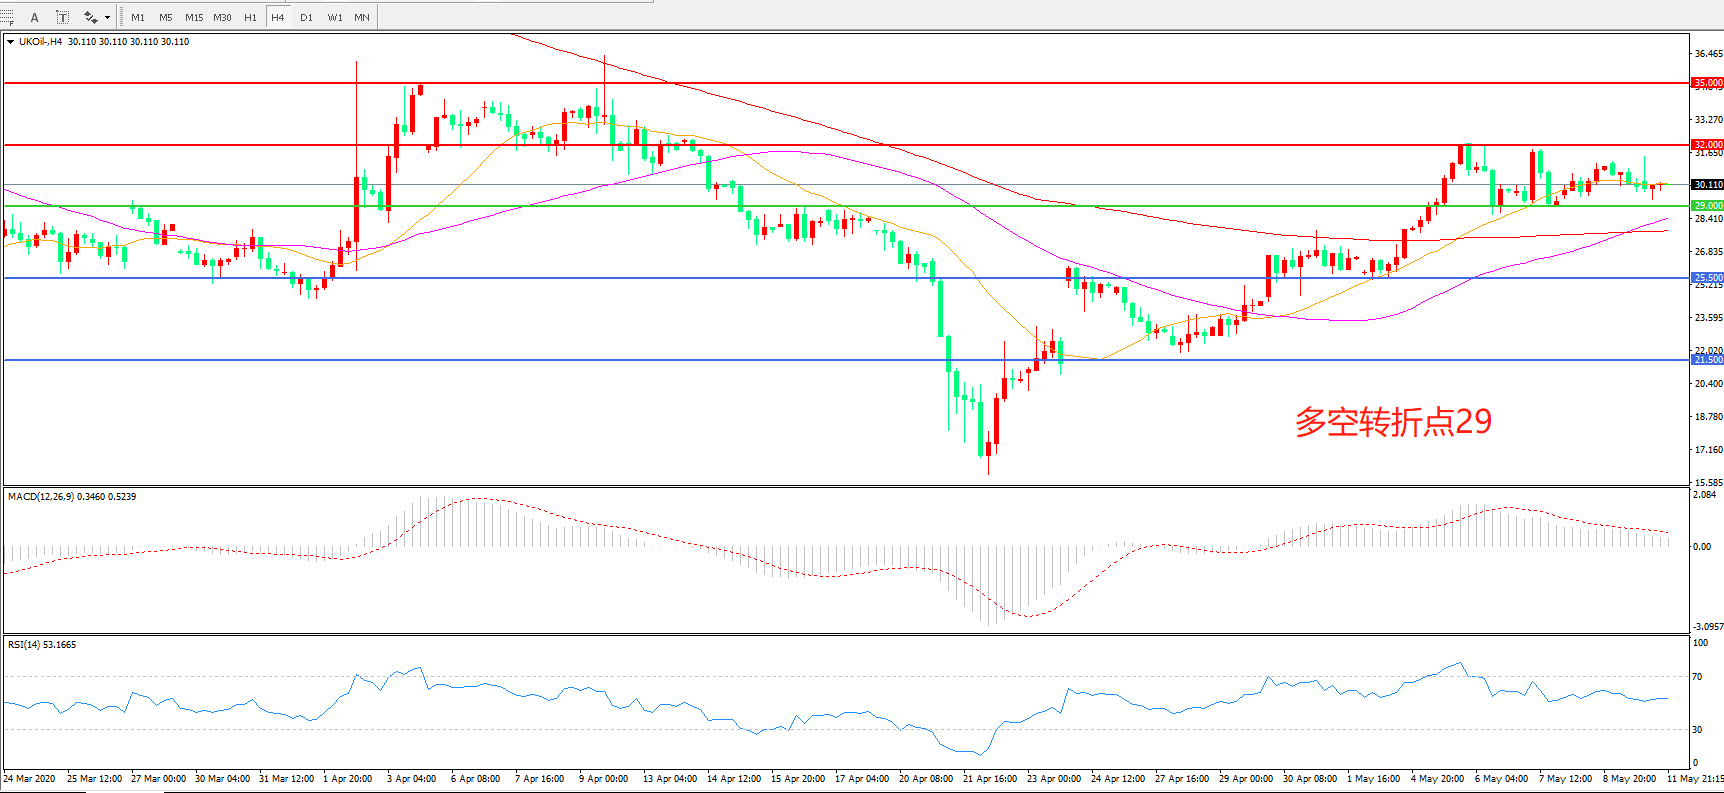The image size is (1724, 793).
Task: Open the arrows tool dropdown menu
Action: [x=107, y=17]
